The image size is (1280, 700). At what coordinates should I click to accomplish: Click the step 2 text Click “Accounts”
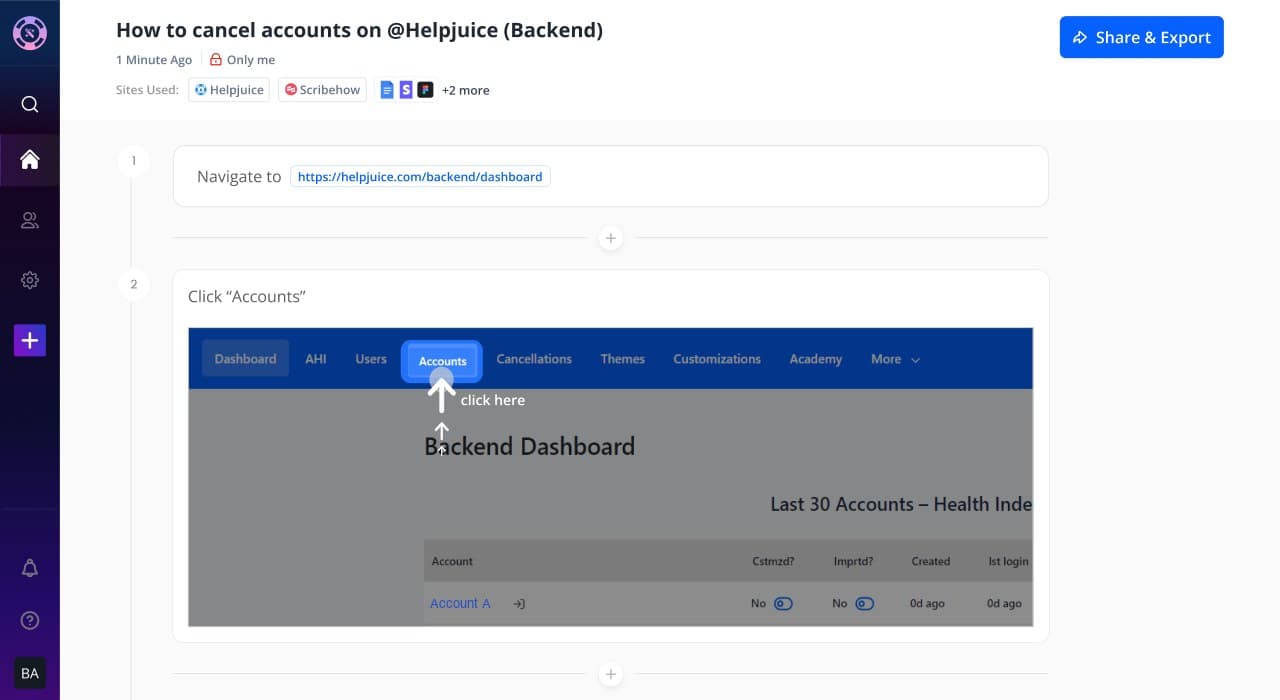coord(247,297)
